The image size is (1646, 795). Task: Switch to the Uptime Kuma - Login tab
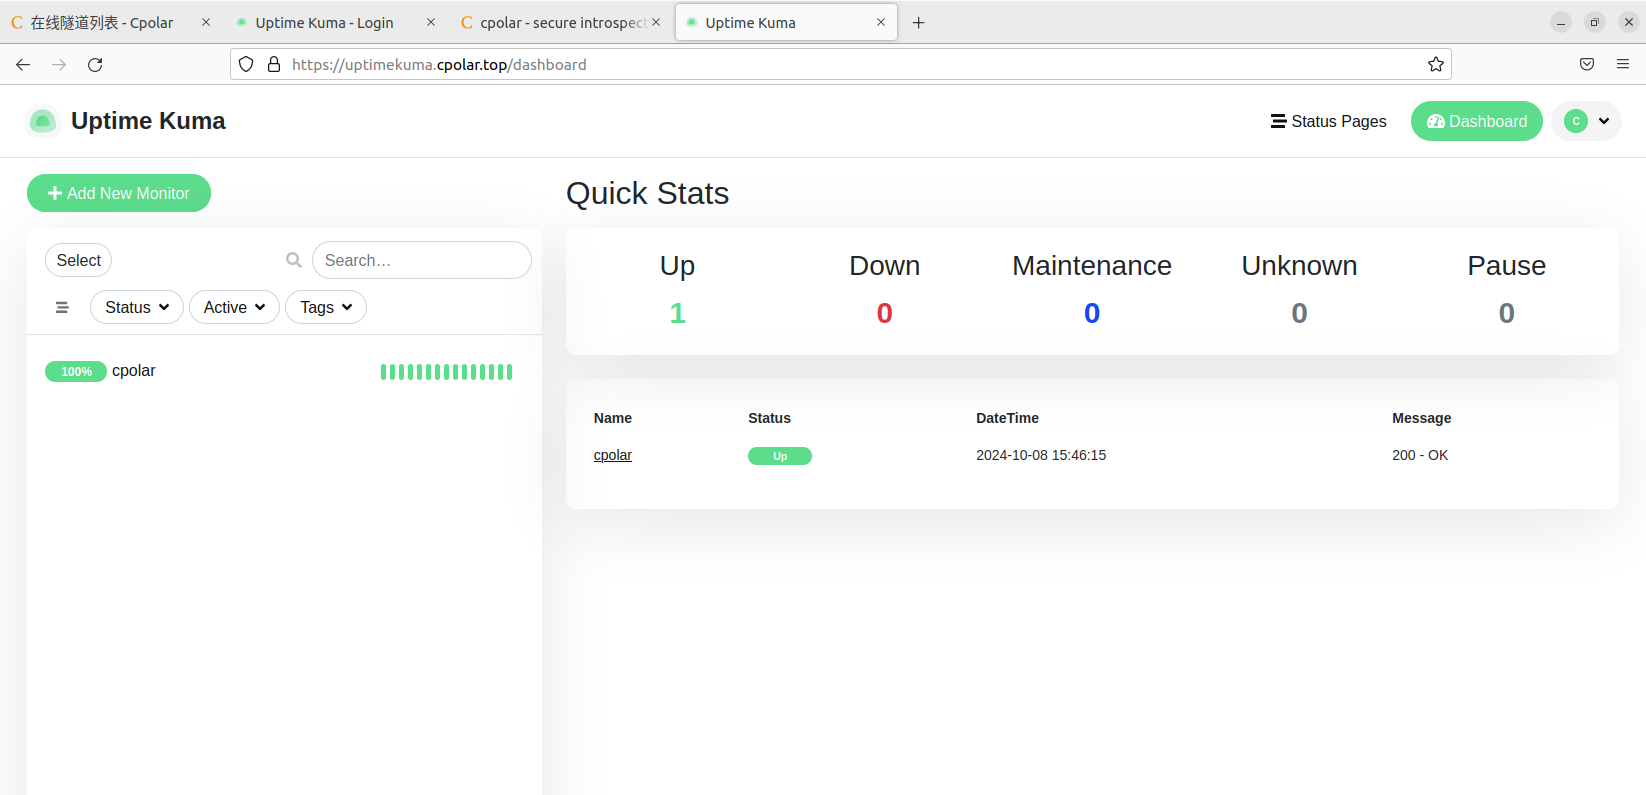[324, 22]
